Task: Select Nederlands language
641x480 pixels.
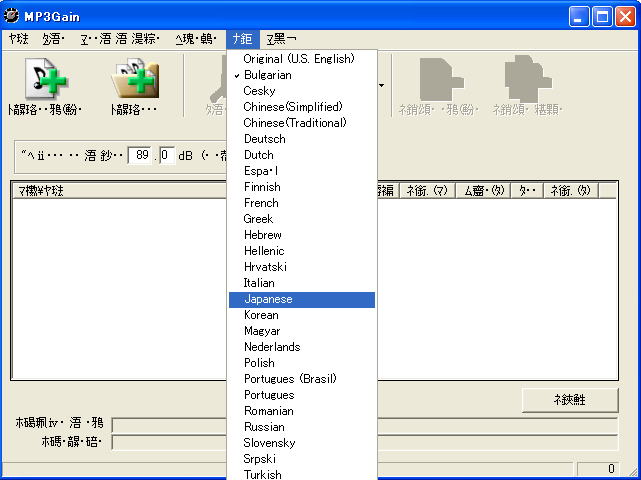Action: (302, 347)
